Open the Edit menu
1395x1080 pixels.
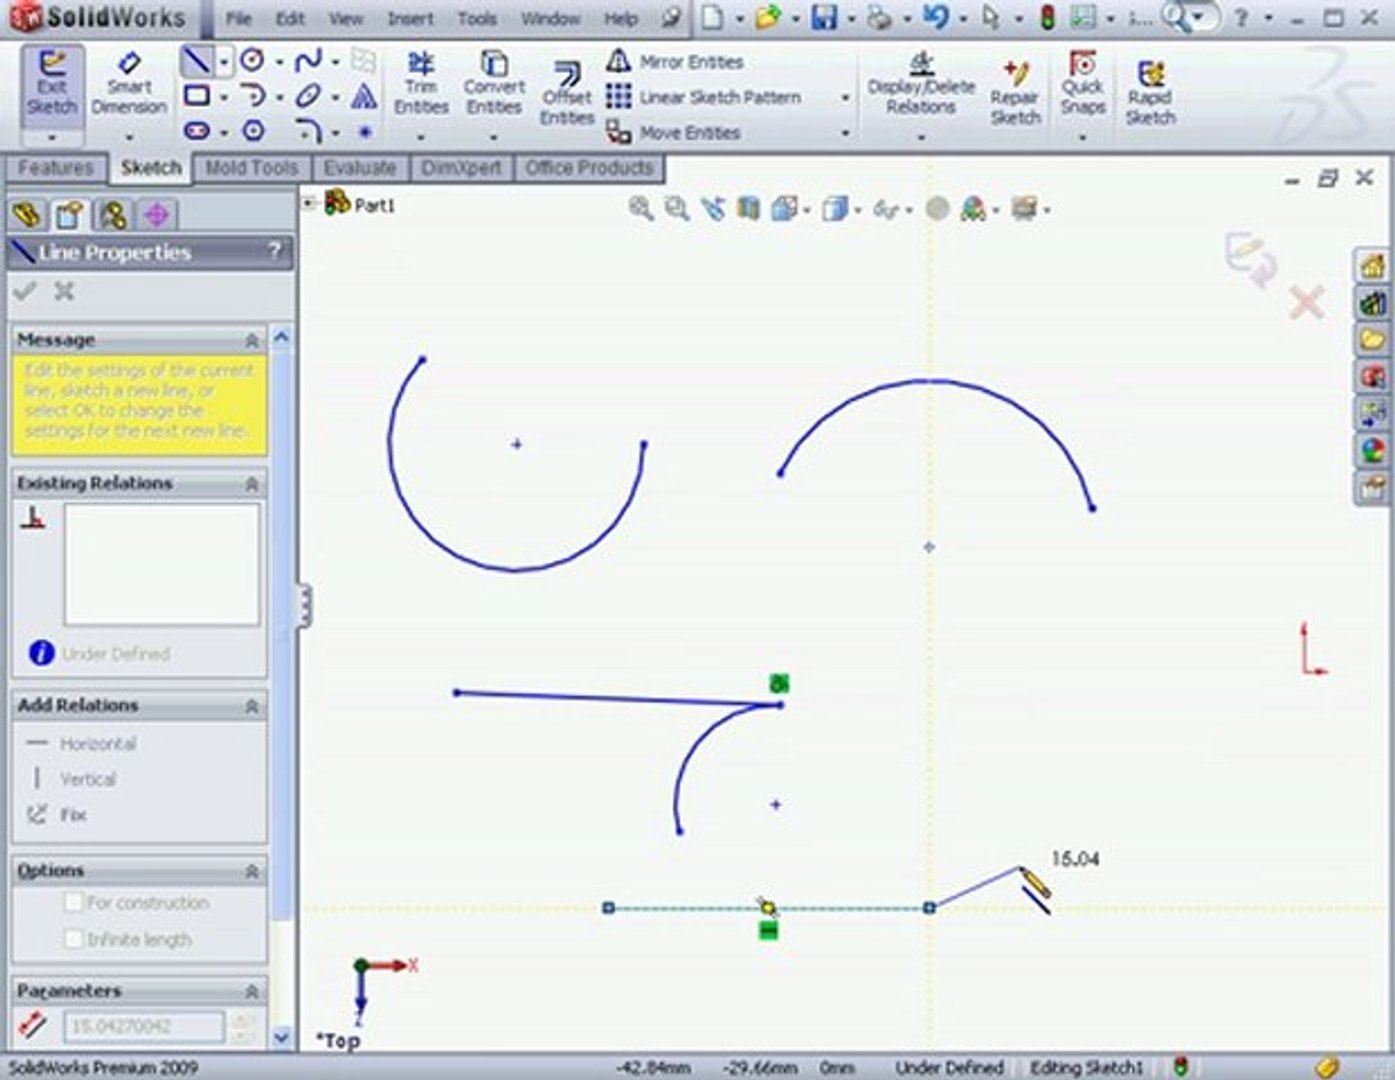(x=290, y=18)
